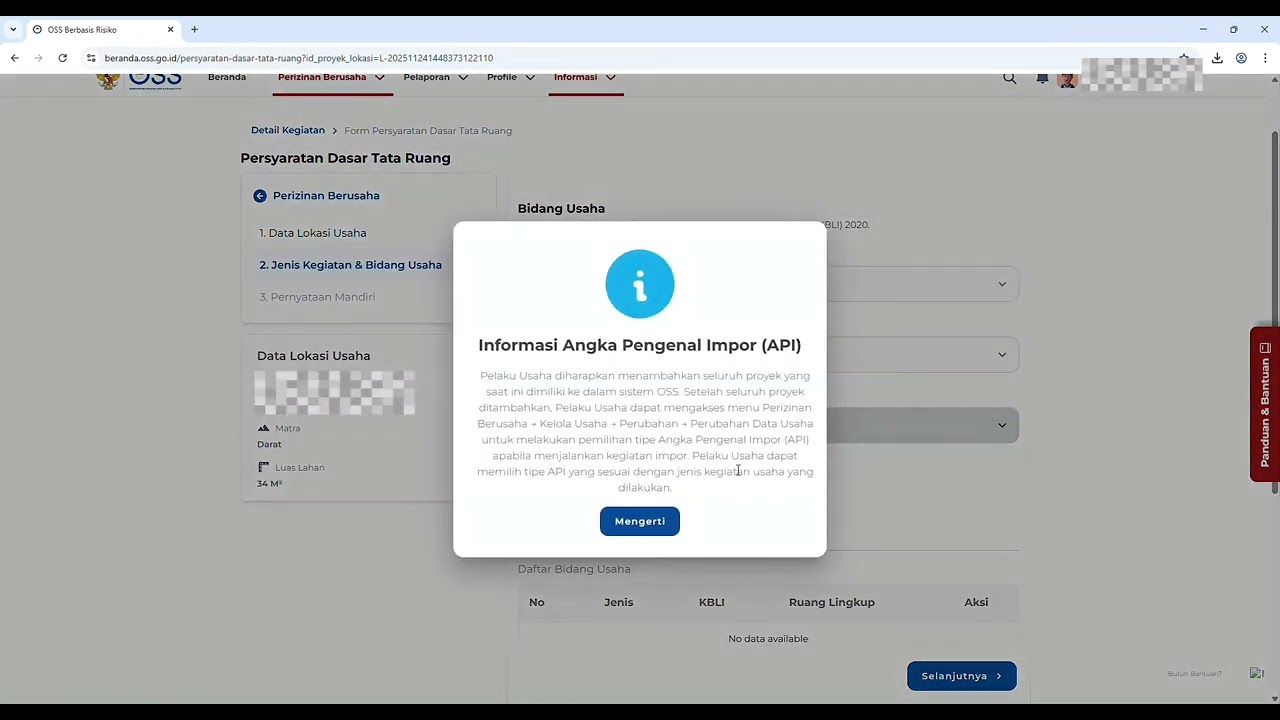Screen dimensions: 1280x720
Task: Click the browser address bar URL
Action: [299, 58]
